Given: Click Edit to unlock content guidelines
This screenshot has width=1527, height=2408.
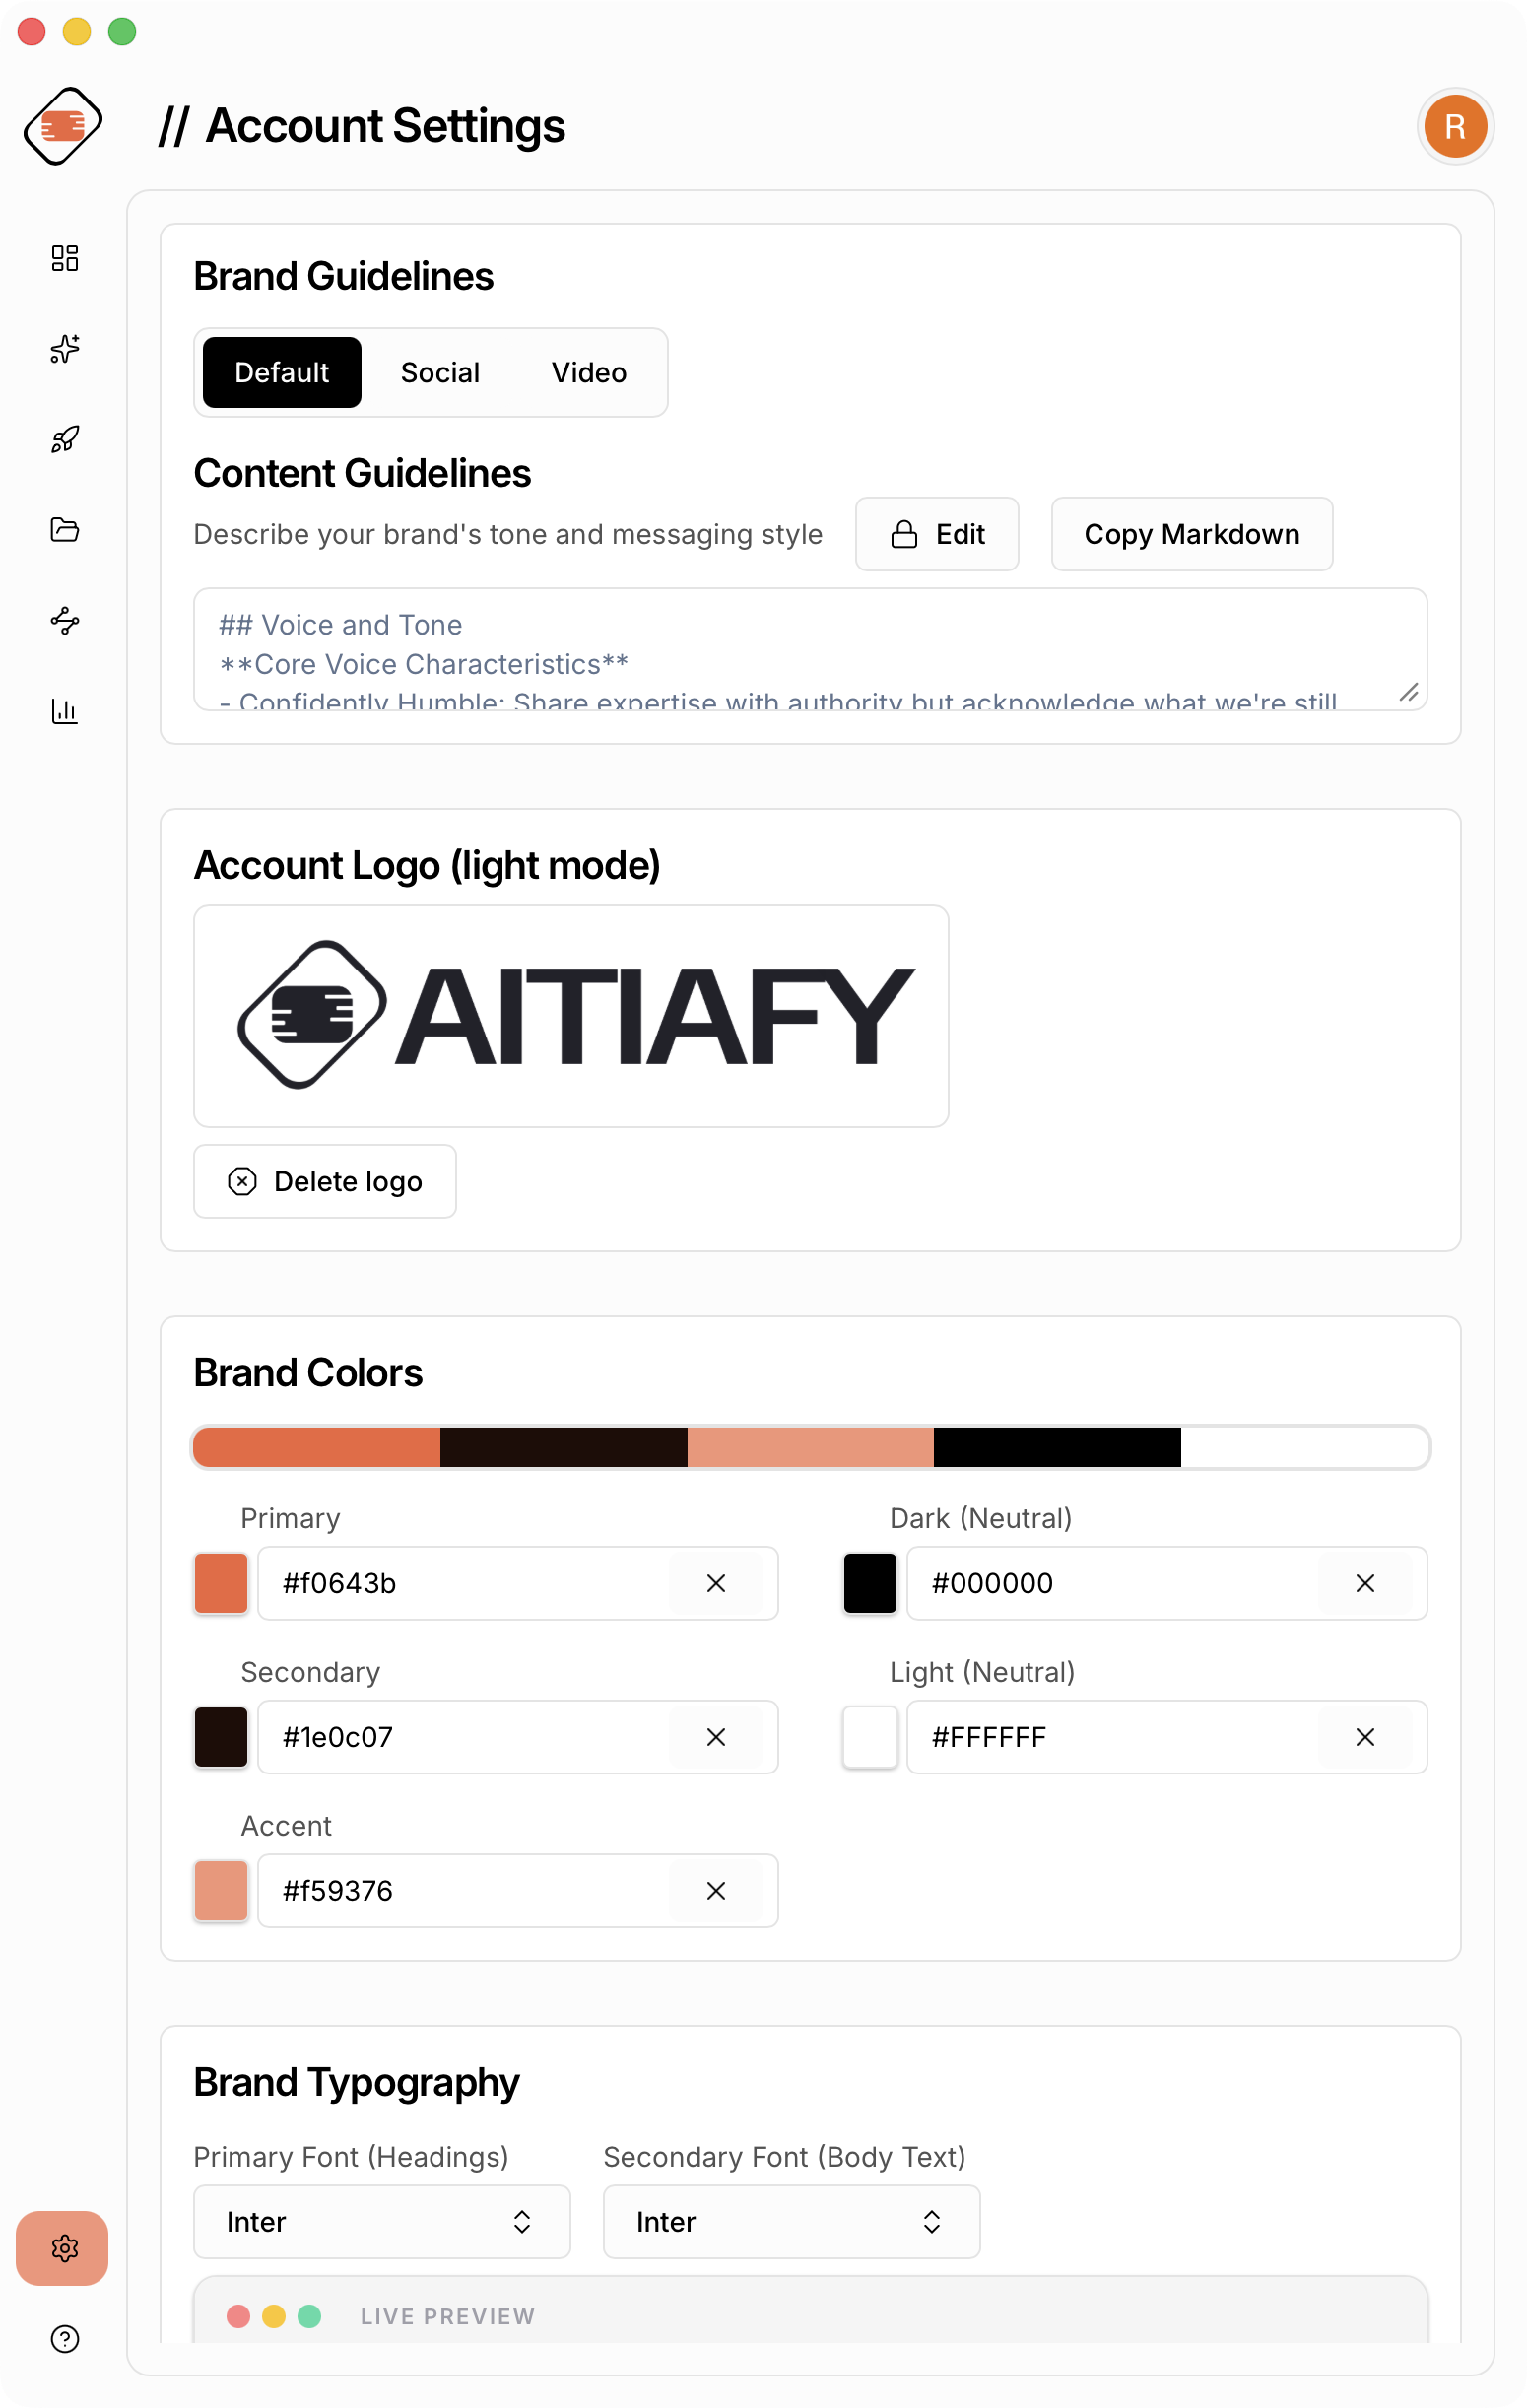Looking at the screenshot, I should tap(937, 534).
